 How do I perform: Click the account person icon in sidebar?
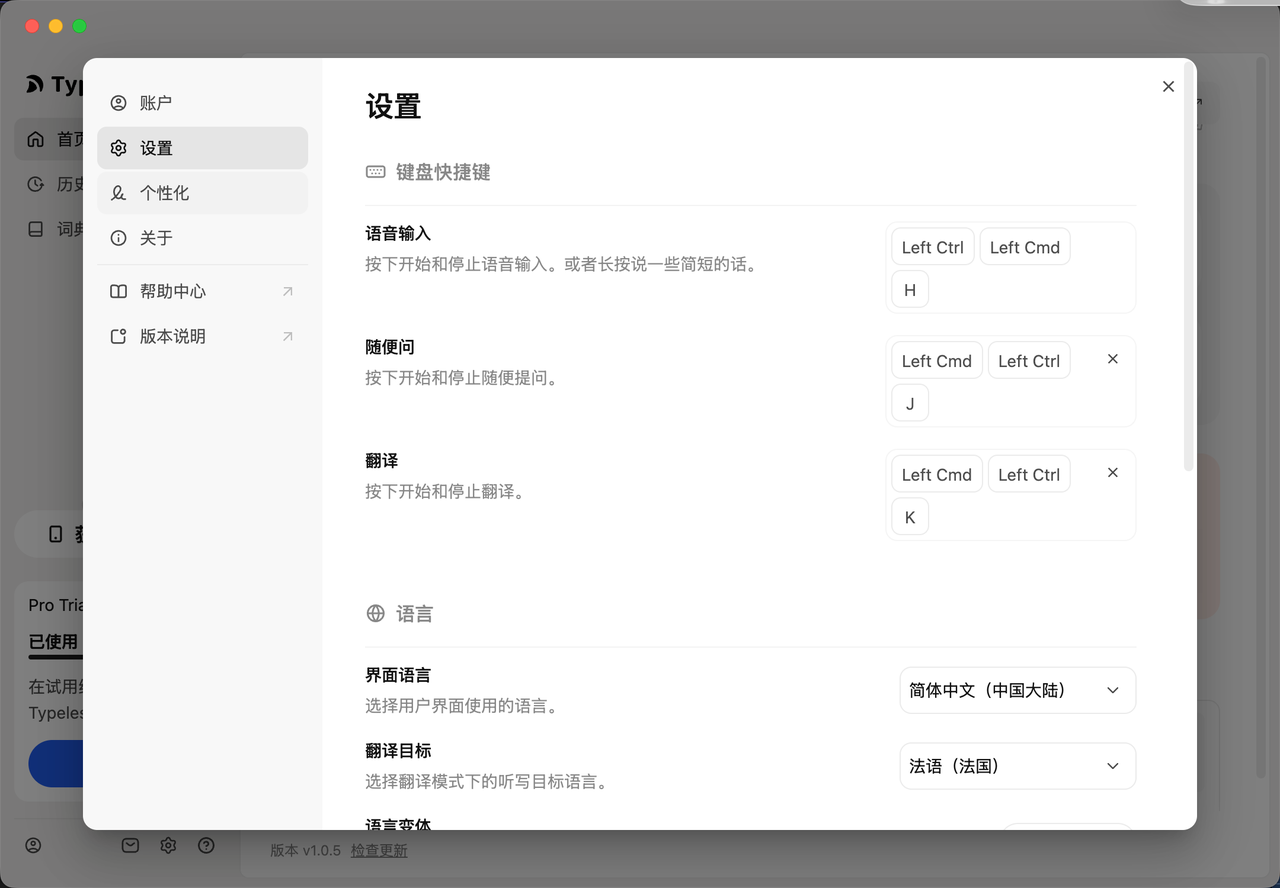[119, 103]
